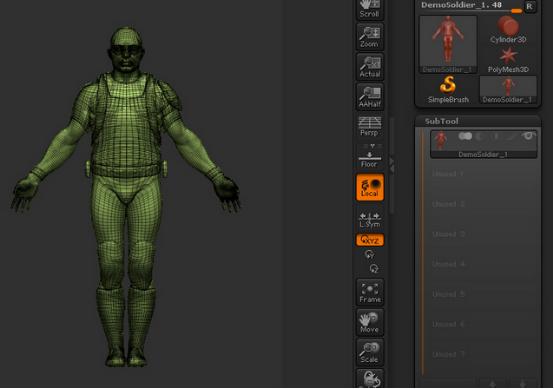Viewport: 554px width, 389px height.
Task: Click the Frame mesh button
Action: coord(370,292)
